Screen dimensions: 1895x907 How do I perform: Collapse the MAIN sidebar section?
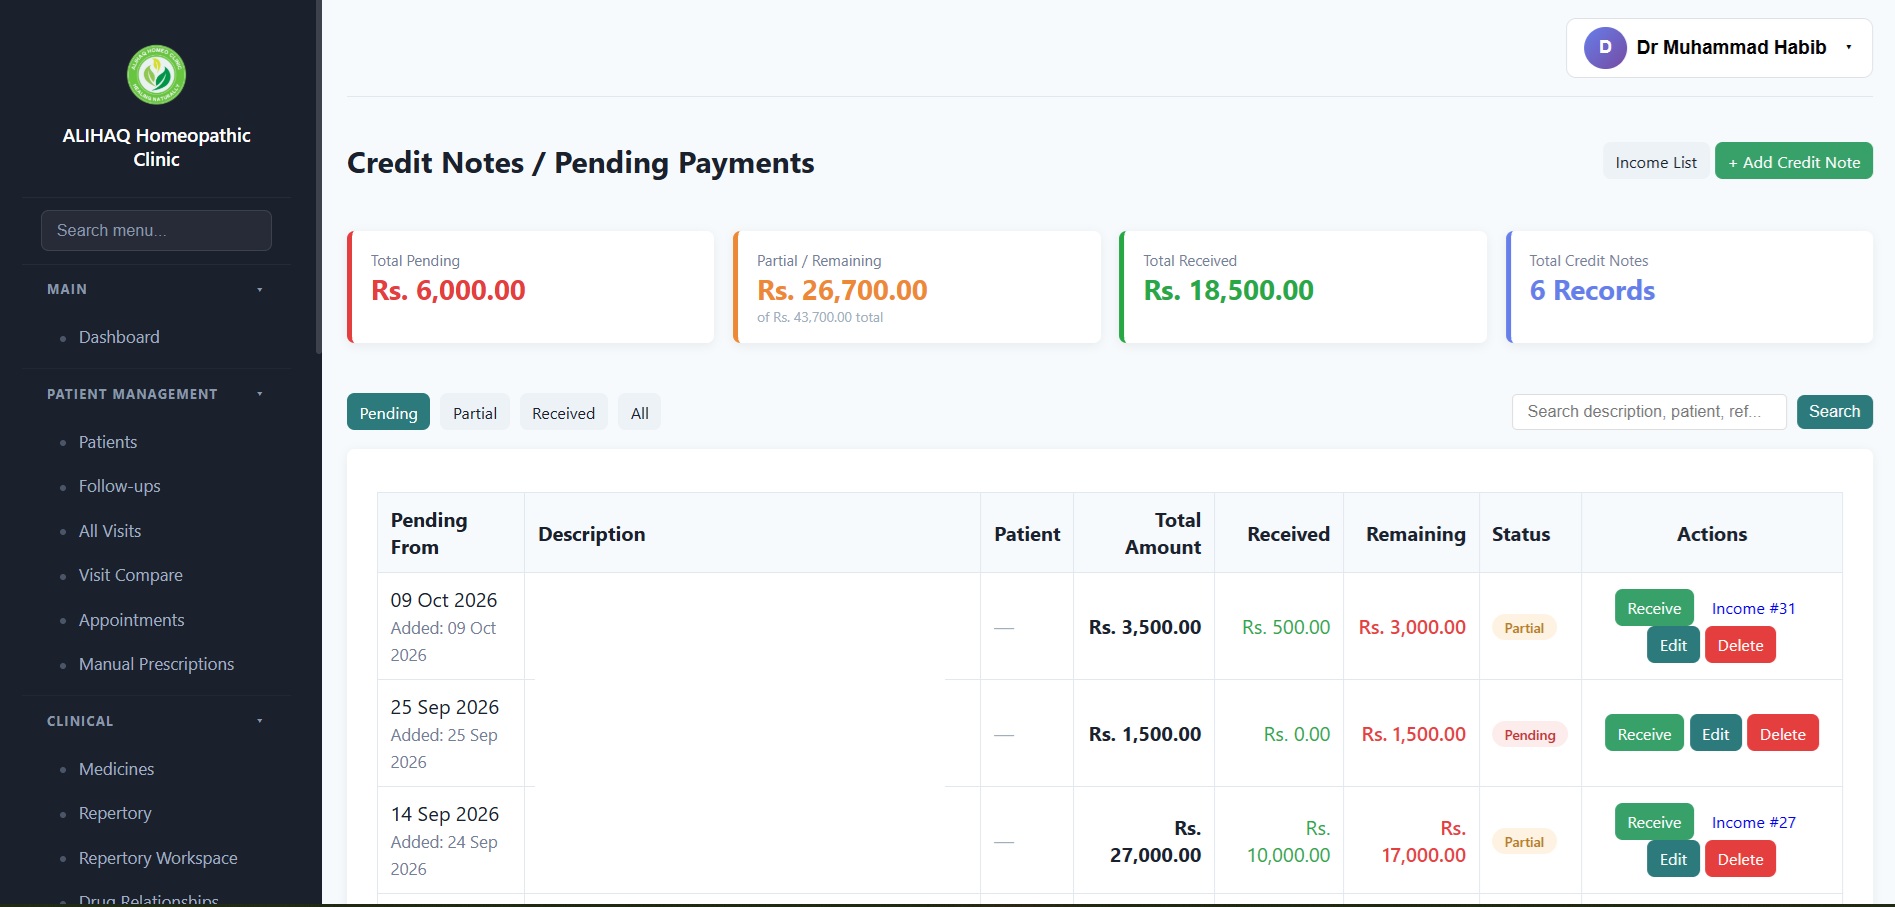156,289
